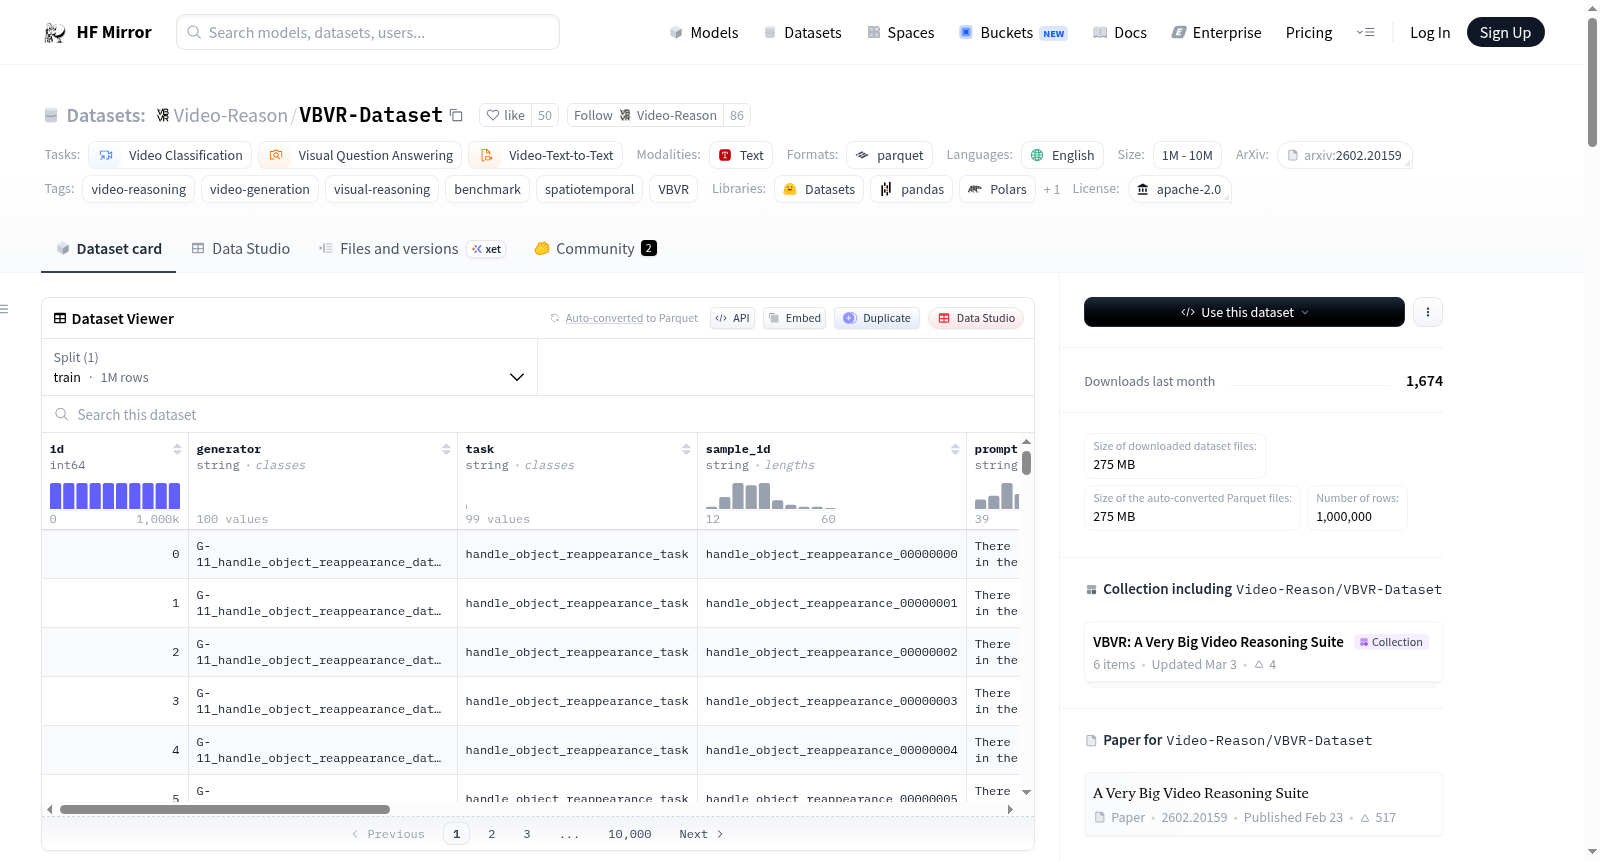Click the Video-Reason organization avatar icon
The height and width of the screenshot is (861, 1600).
(x=163, y=115)
